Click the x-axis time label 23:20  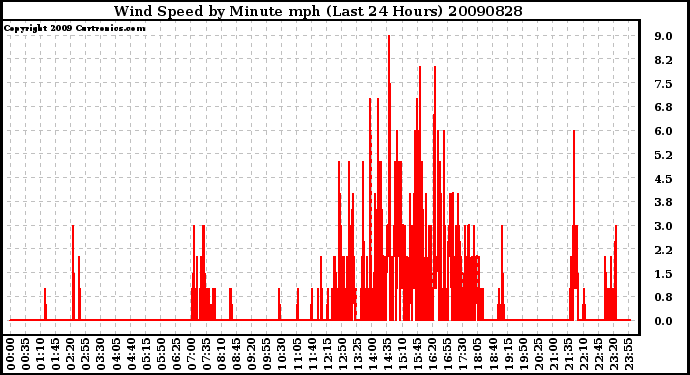click(x=613, y=354)
